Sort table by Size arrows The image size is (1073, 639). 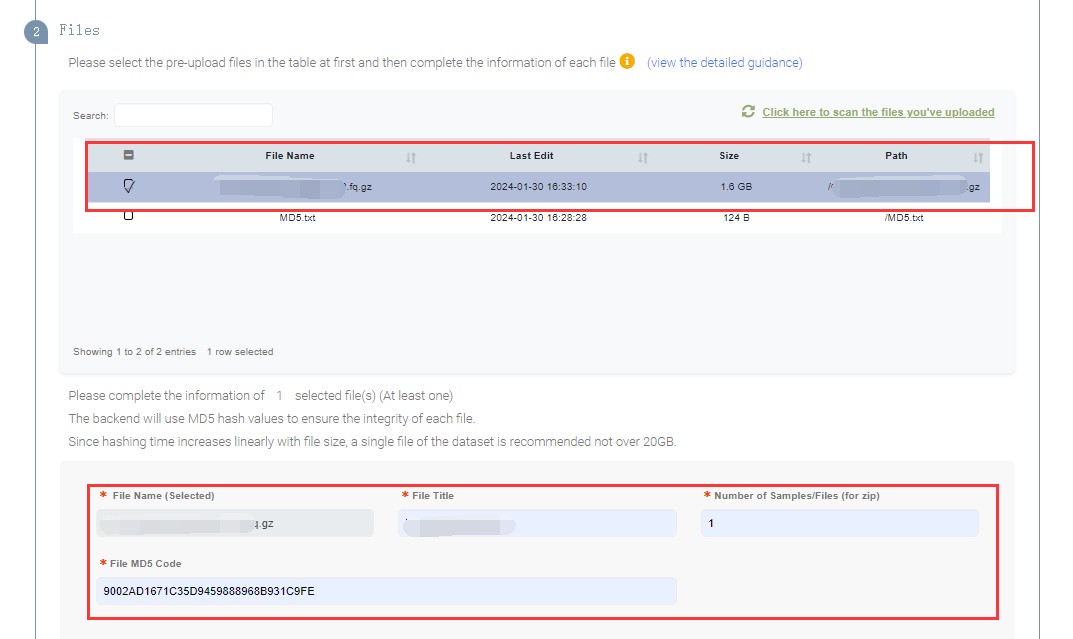tap(806, 158)
